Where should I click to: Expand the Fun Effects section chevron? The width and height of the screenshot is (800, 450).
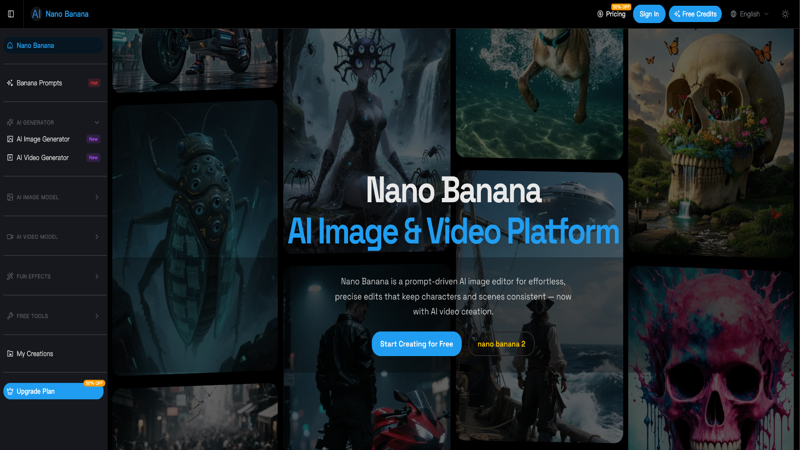pyautogui.click(x=96, y=276)
